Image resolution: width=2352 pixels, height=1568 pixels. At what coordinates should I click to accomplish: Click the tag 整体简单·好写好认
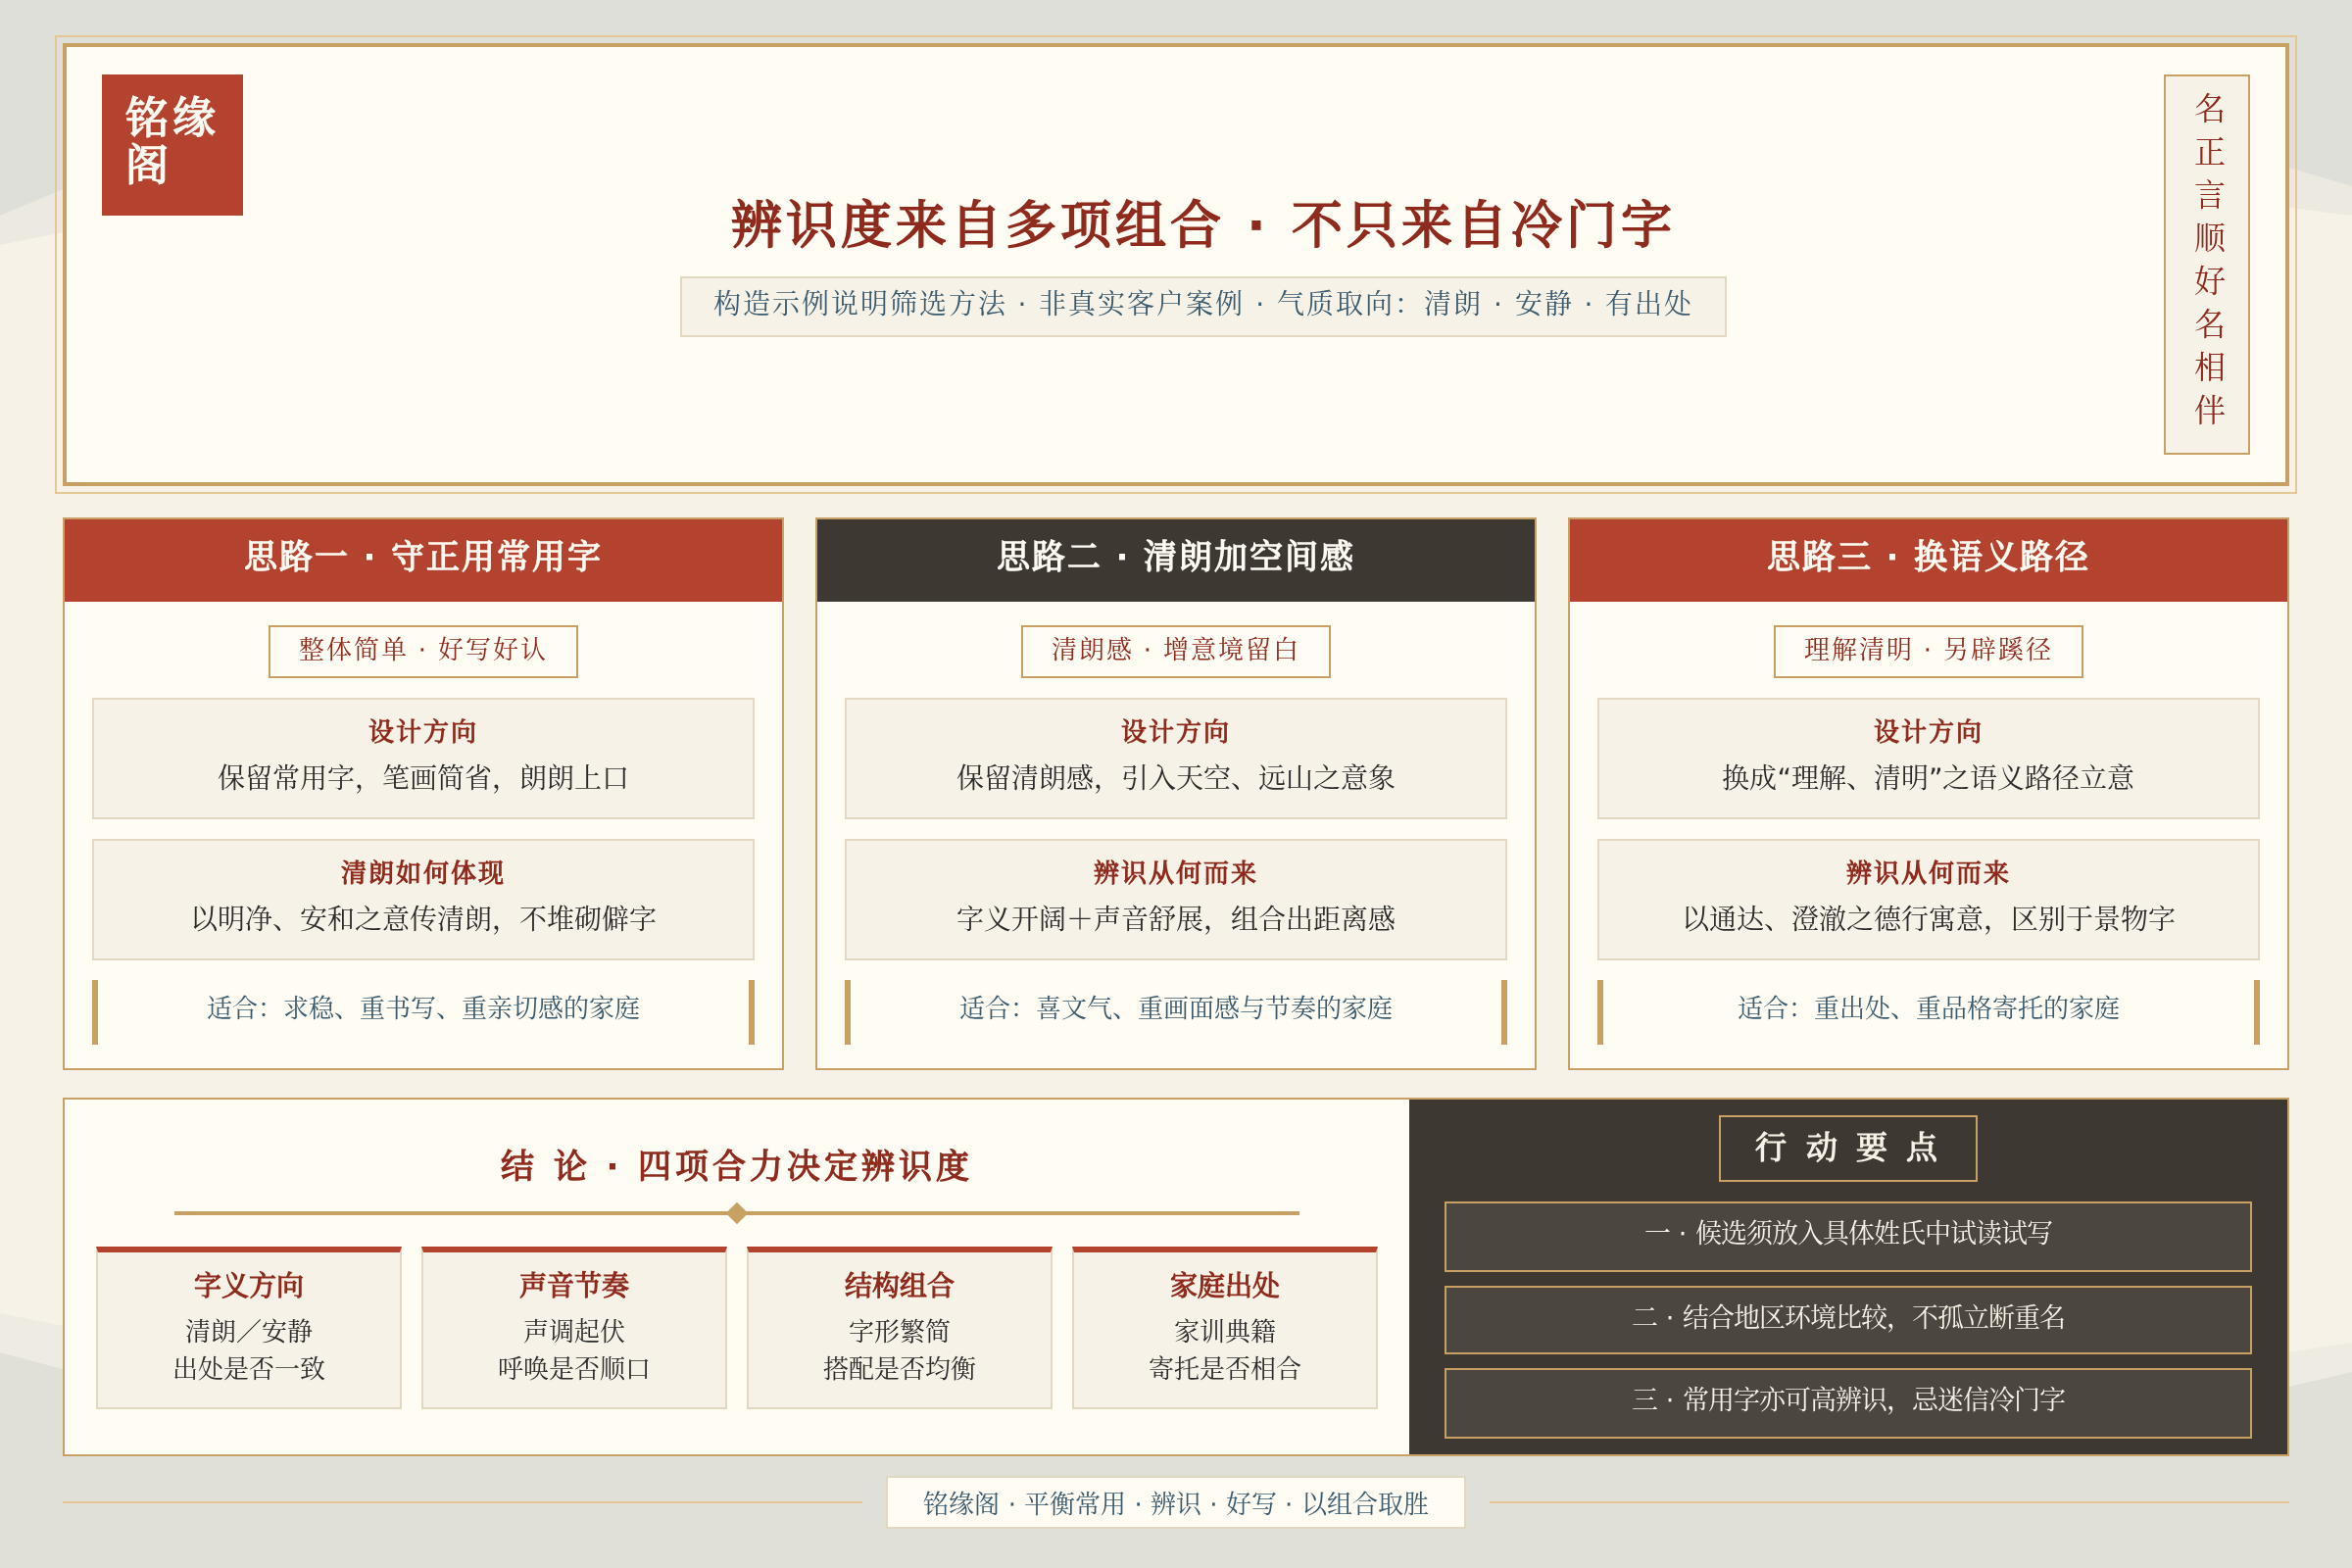tap(423, 651)
